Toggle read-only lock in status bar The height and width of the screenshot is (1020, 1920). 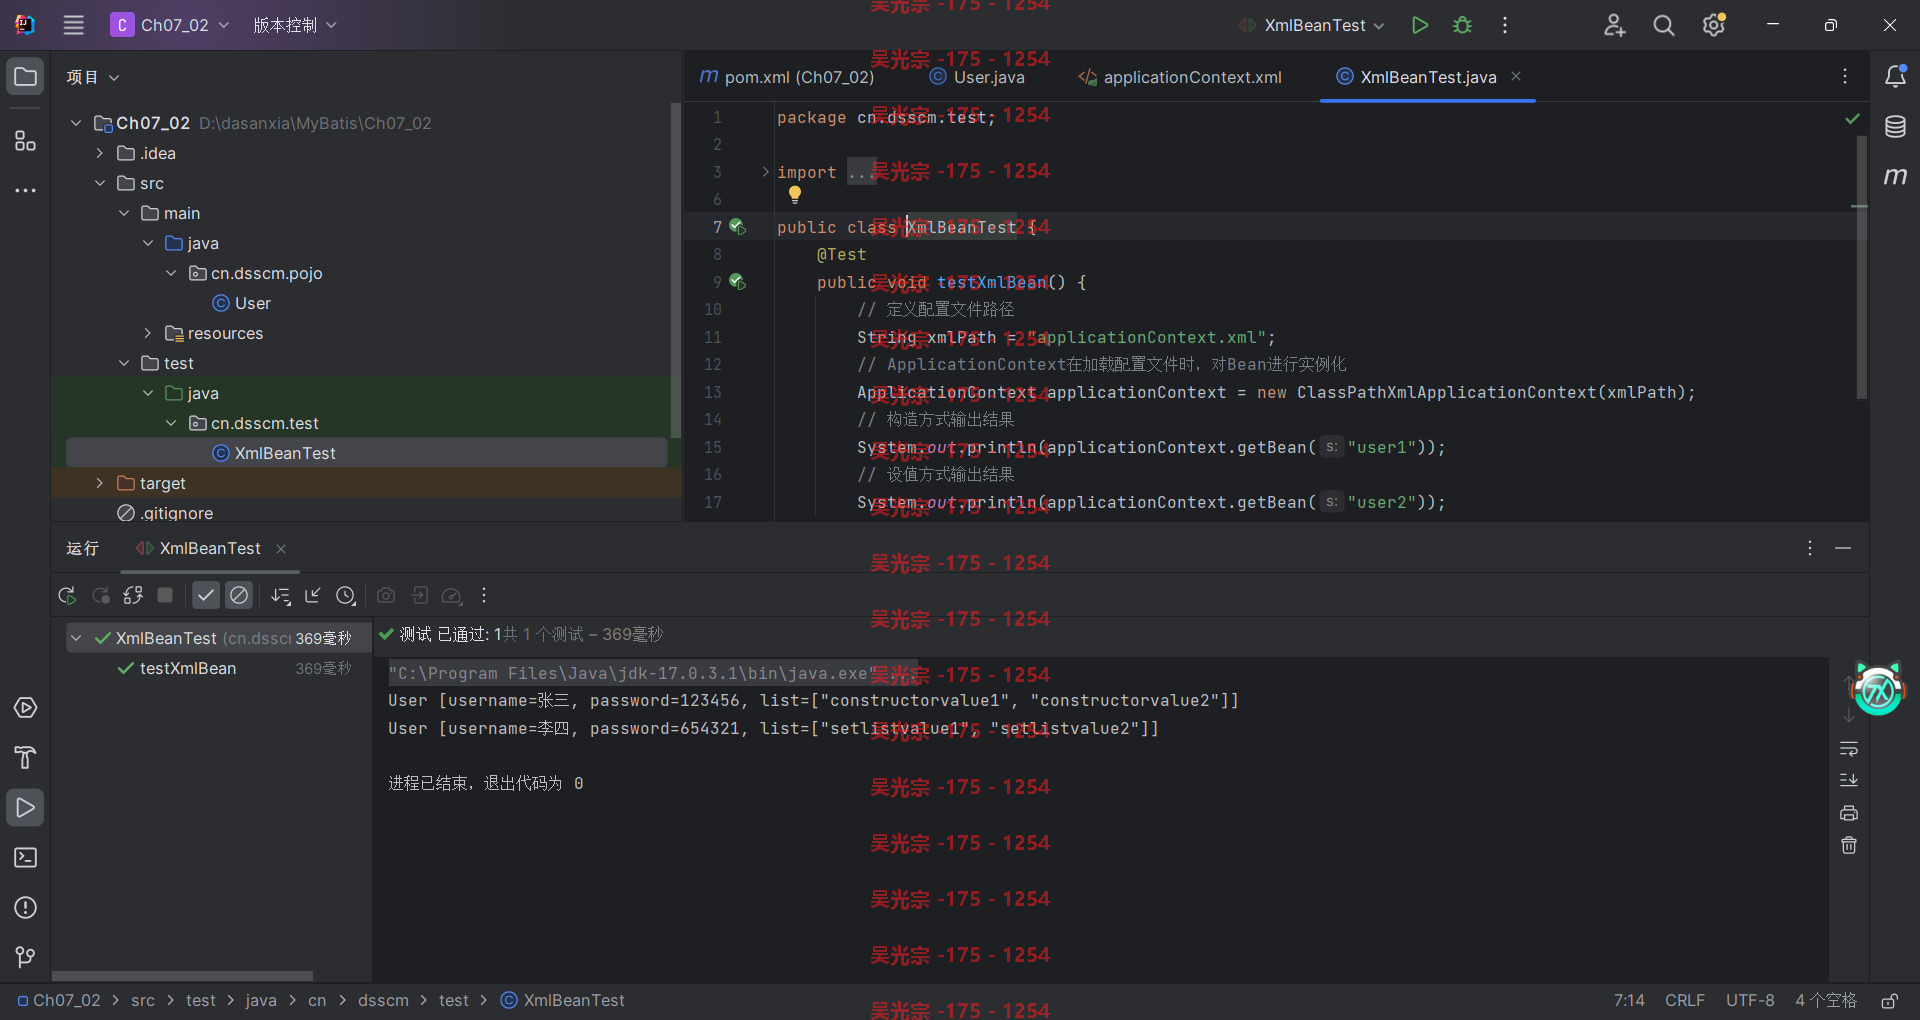(x=1890, y=1001)
